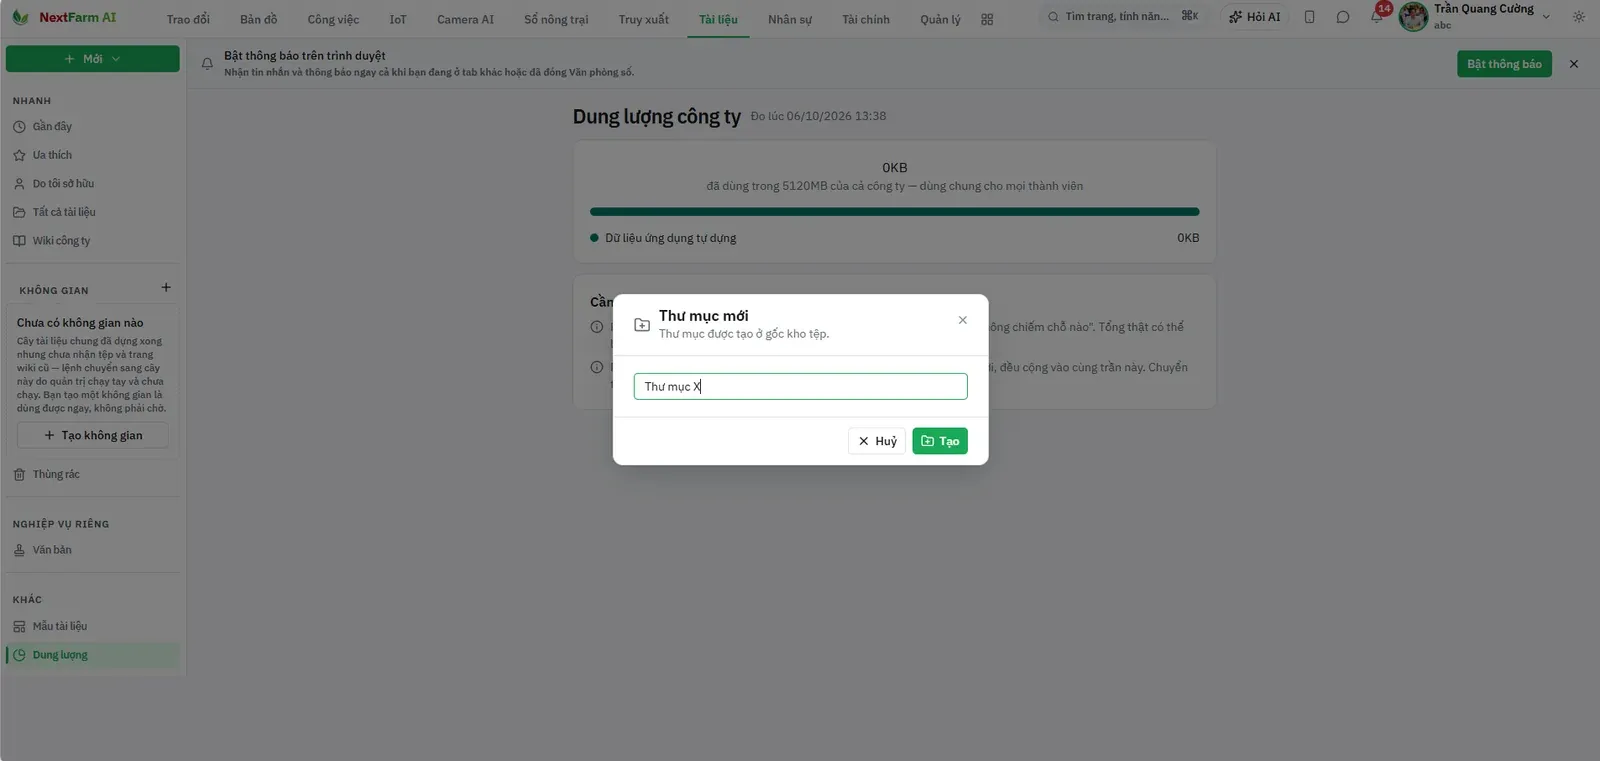Dismiss the browser notification banner

point(1574,64)
